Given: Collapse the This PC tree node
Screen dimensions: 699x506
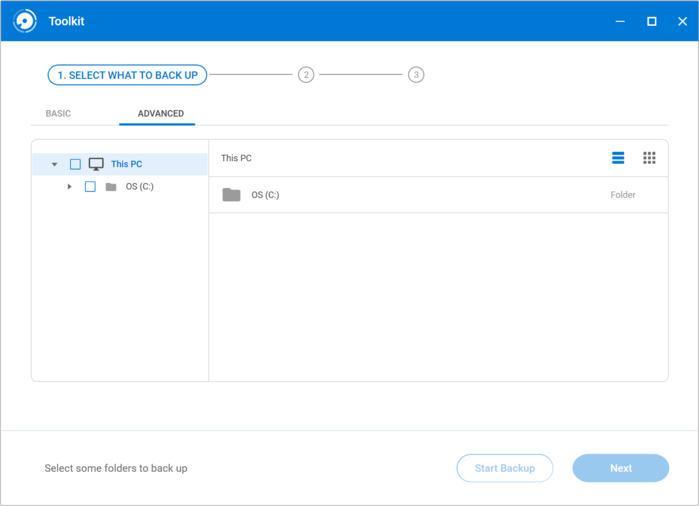Looking at the screenshot, I should (x=55, y=164).
